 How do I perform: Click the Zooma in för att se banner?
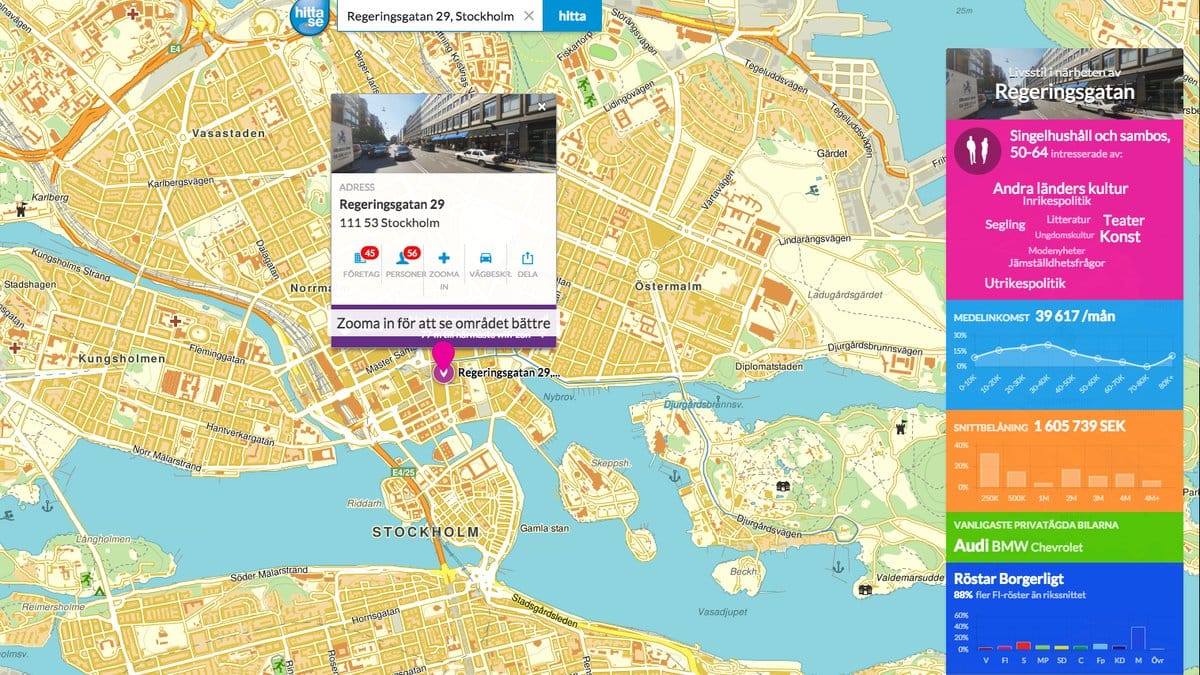[x=443, y=324]
